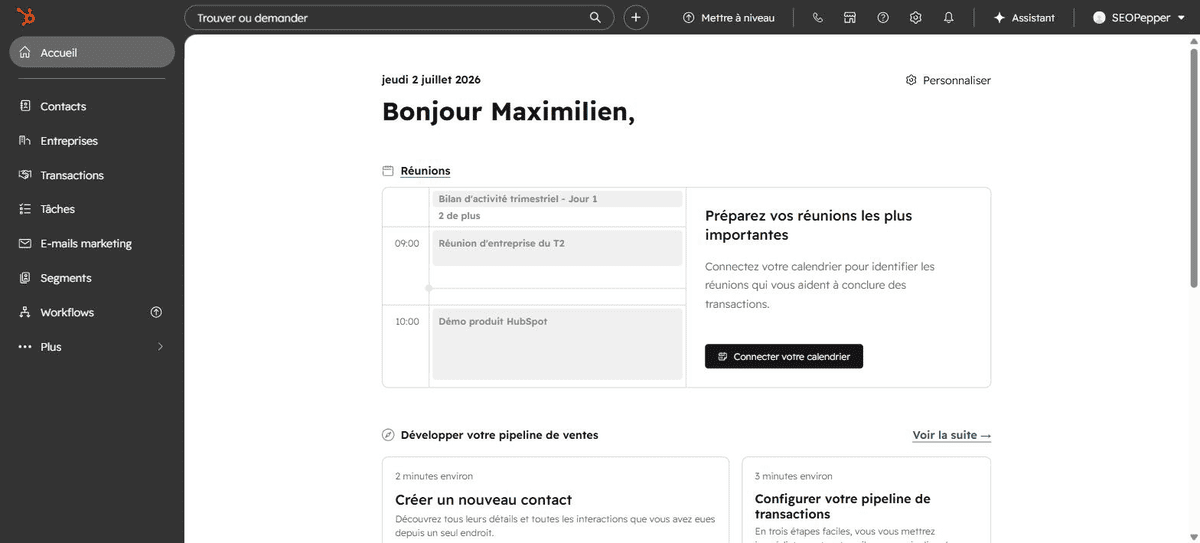Screen dimensions: 1200x543
Task: Open Démo produit HubSpot event
Action: tap(557, 344)
